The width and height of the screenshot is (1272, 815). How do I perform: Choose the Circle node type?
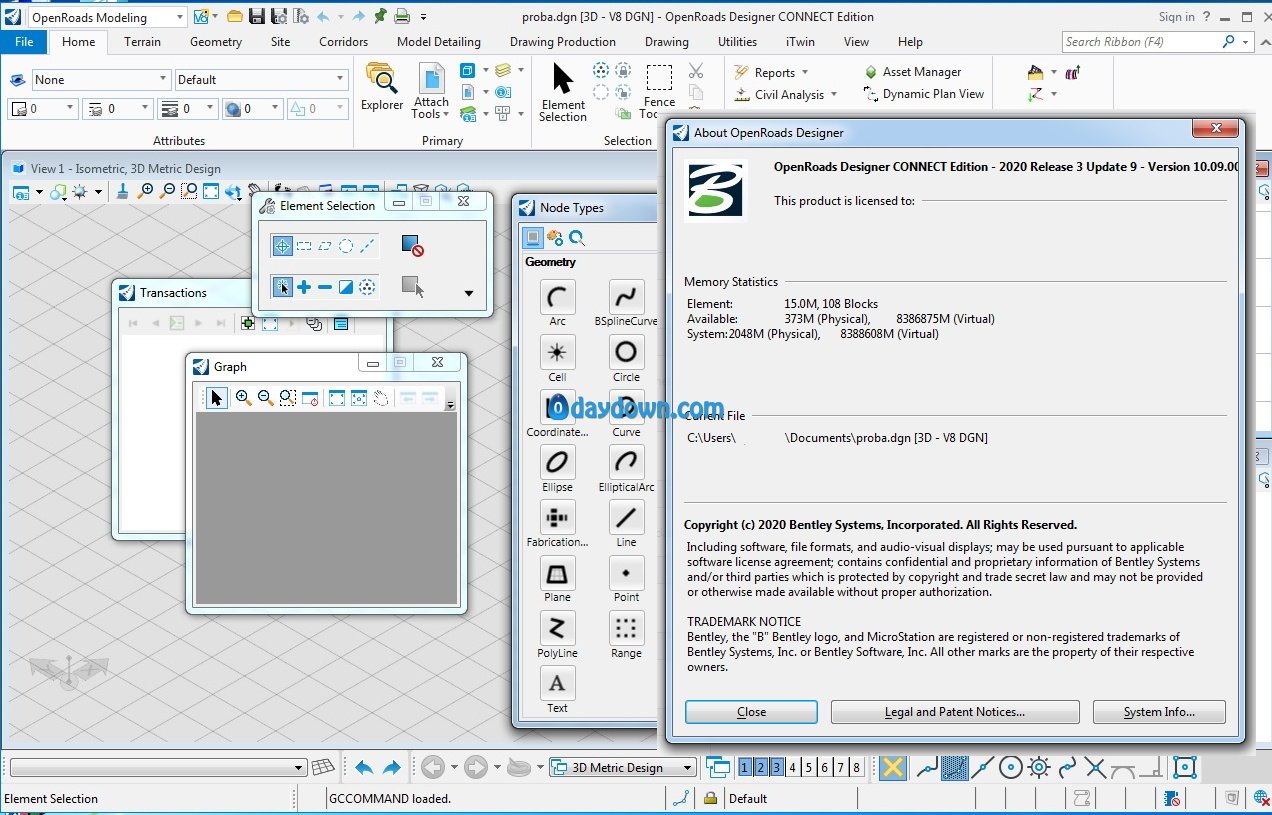[626, 352]
